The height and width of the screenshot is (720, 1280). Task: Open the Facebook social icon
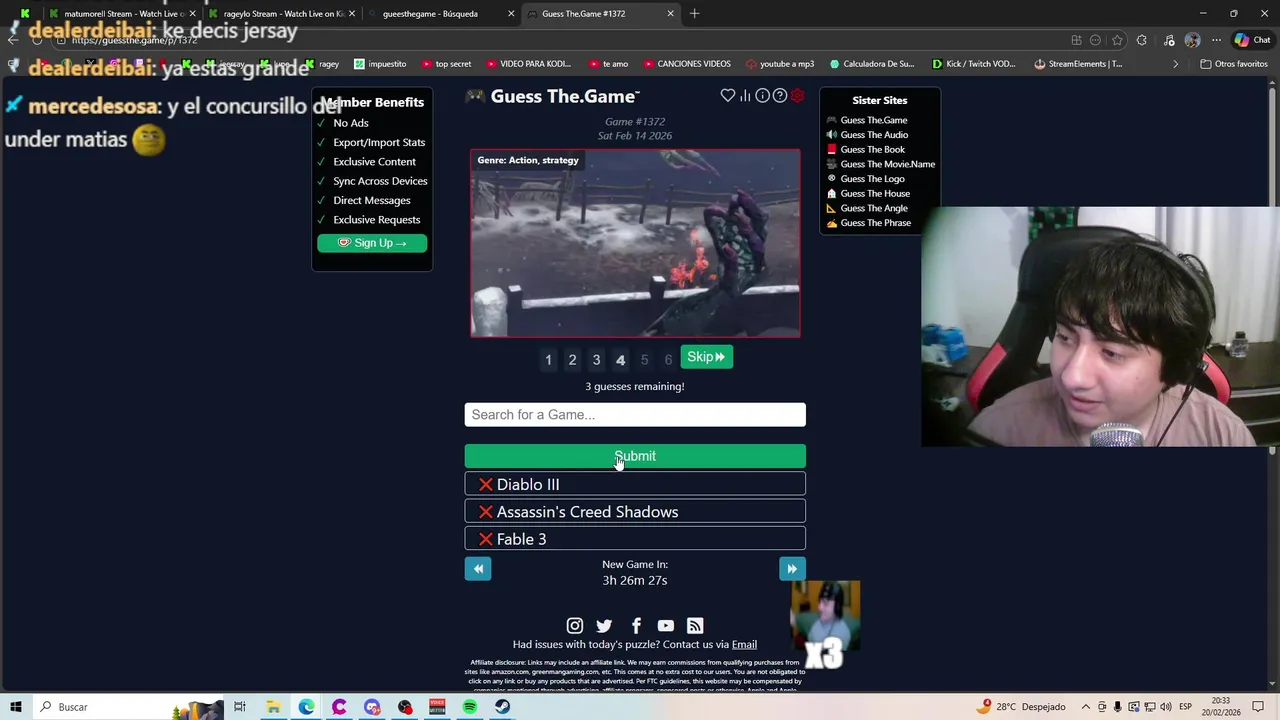(636, 626)
